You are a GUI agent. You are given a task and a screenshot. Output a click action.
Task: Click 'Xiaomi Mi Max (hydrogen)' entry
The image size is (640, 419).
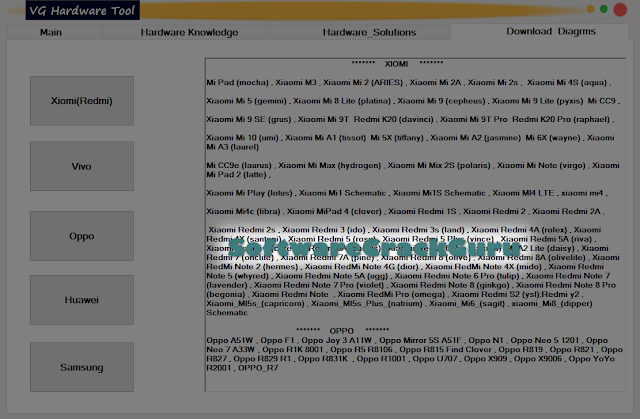(329, 166)
